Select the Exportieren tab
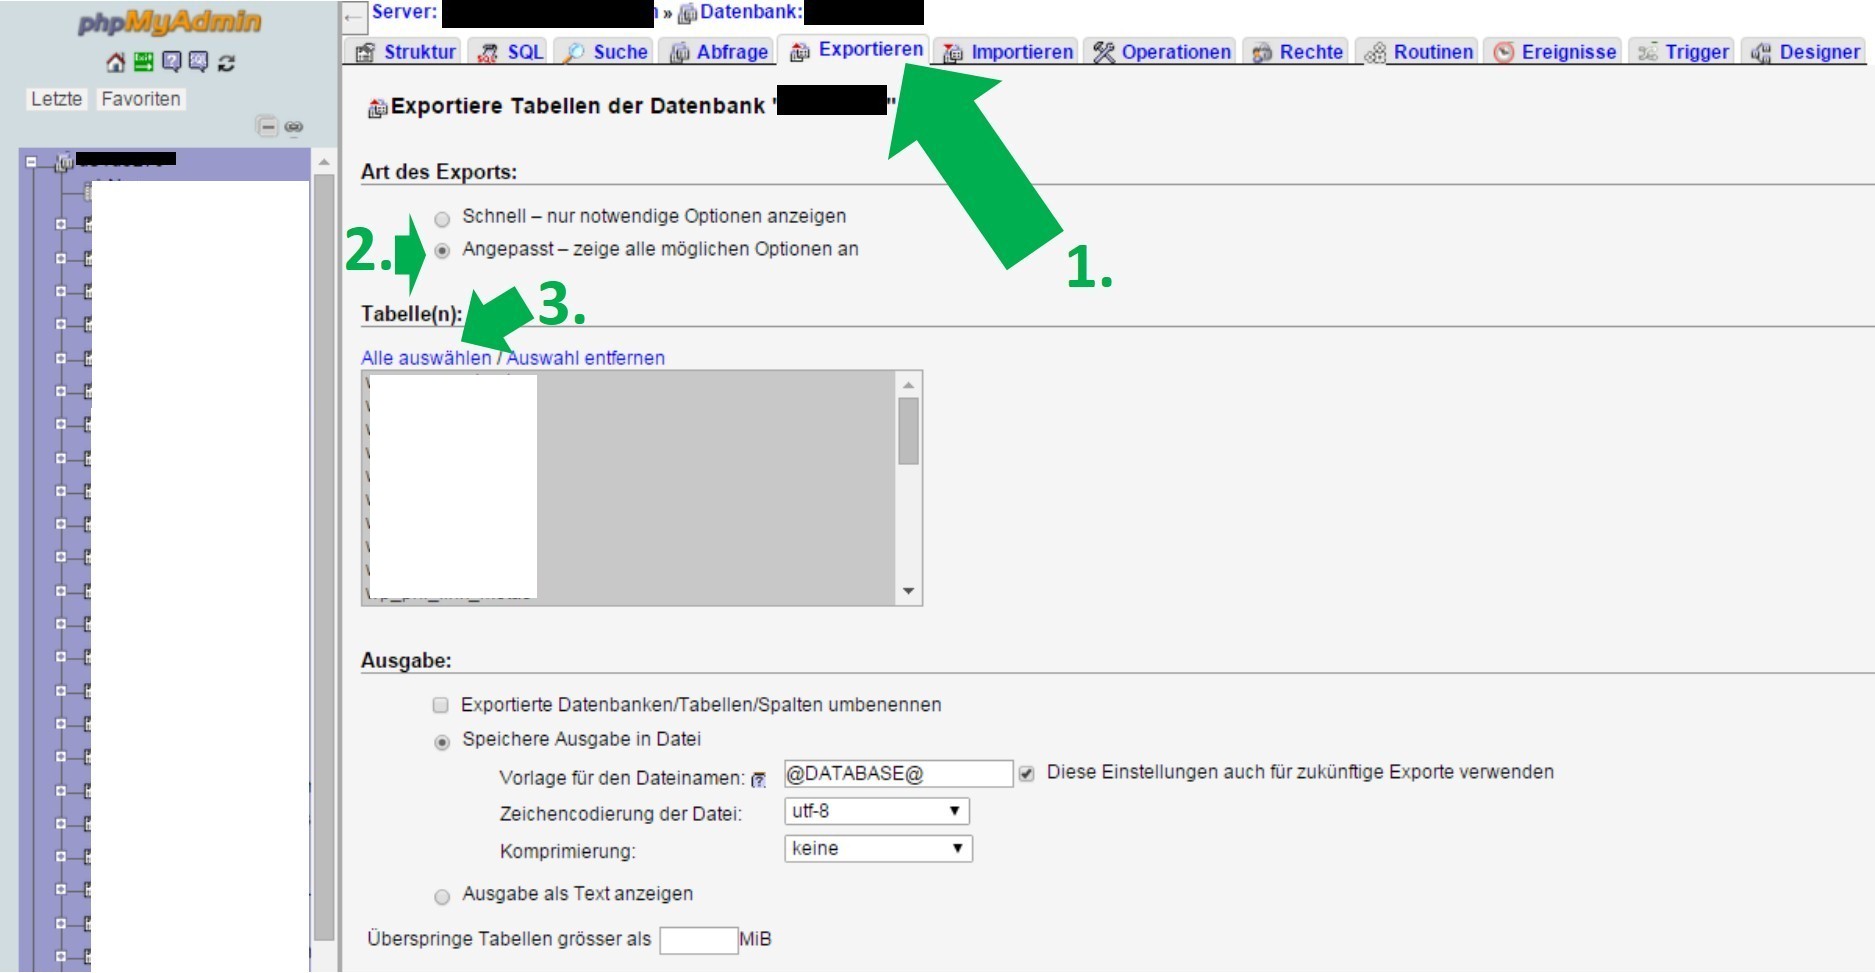The height and width of the screenshot is (973, 1875). (855, 50)
